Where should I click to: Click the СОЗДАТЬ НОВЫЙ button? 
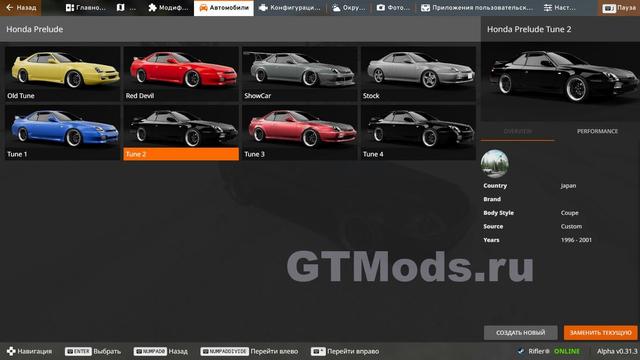[520, 333]
